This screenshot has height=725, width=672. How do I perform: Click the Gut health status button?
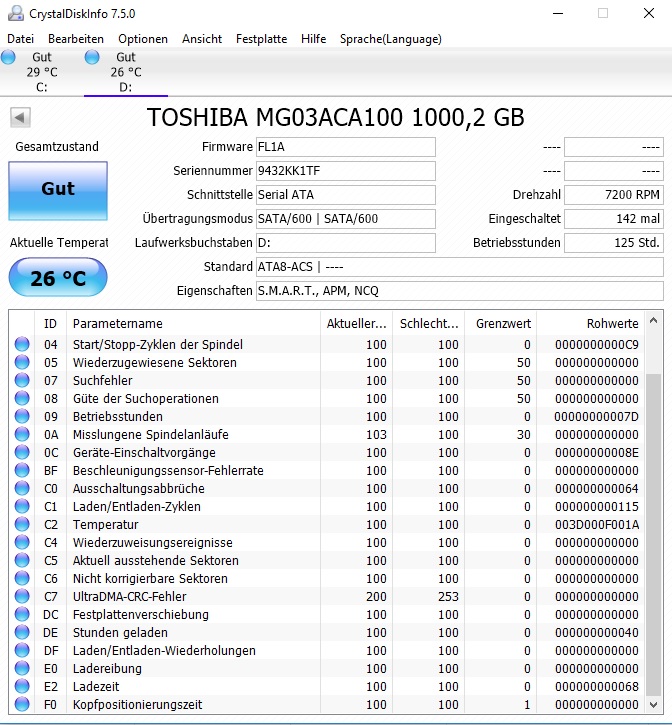point(58,190)
